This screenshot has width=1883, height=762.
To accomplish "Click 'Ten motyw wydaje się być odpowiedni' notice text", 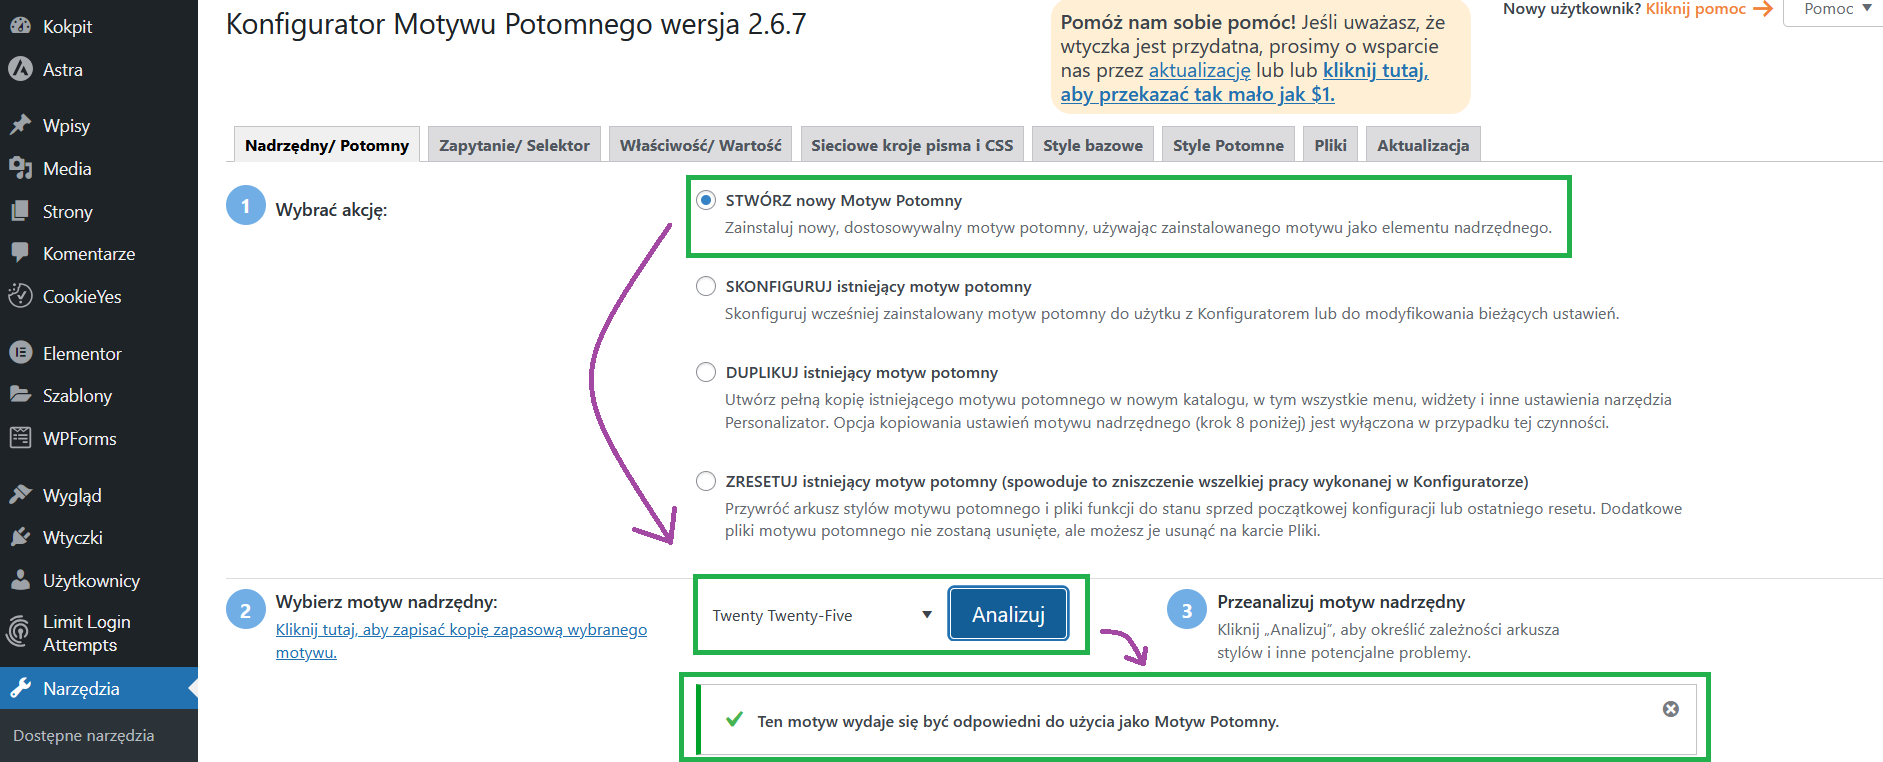I will (1018, 721).
